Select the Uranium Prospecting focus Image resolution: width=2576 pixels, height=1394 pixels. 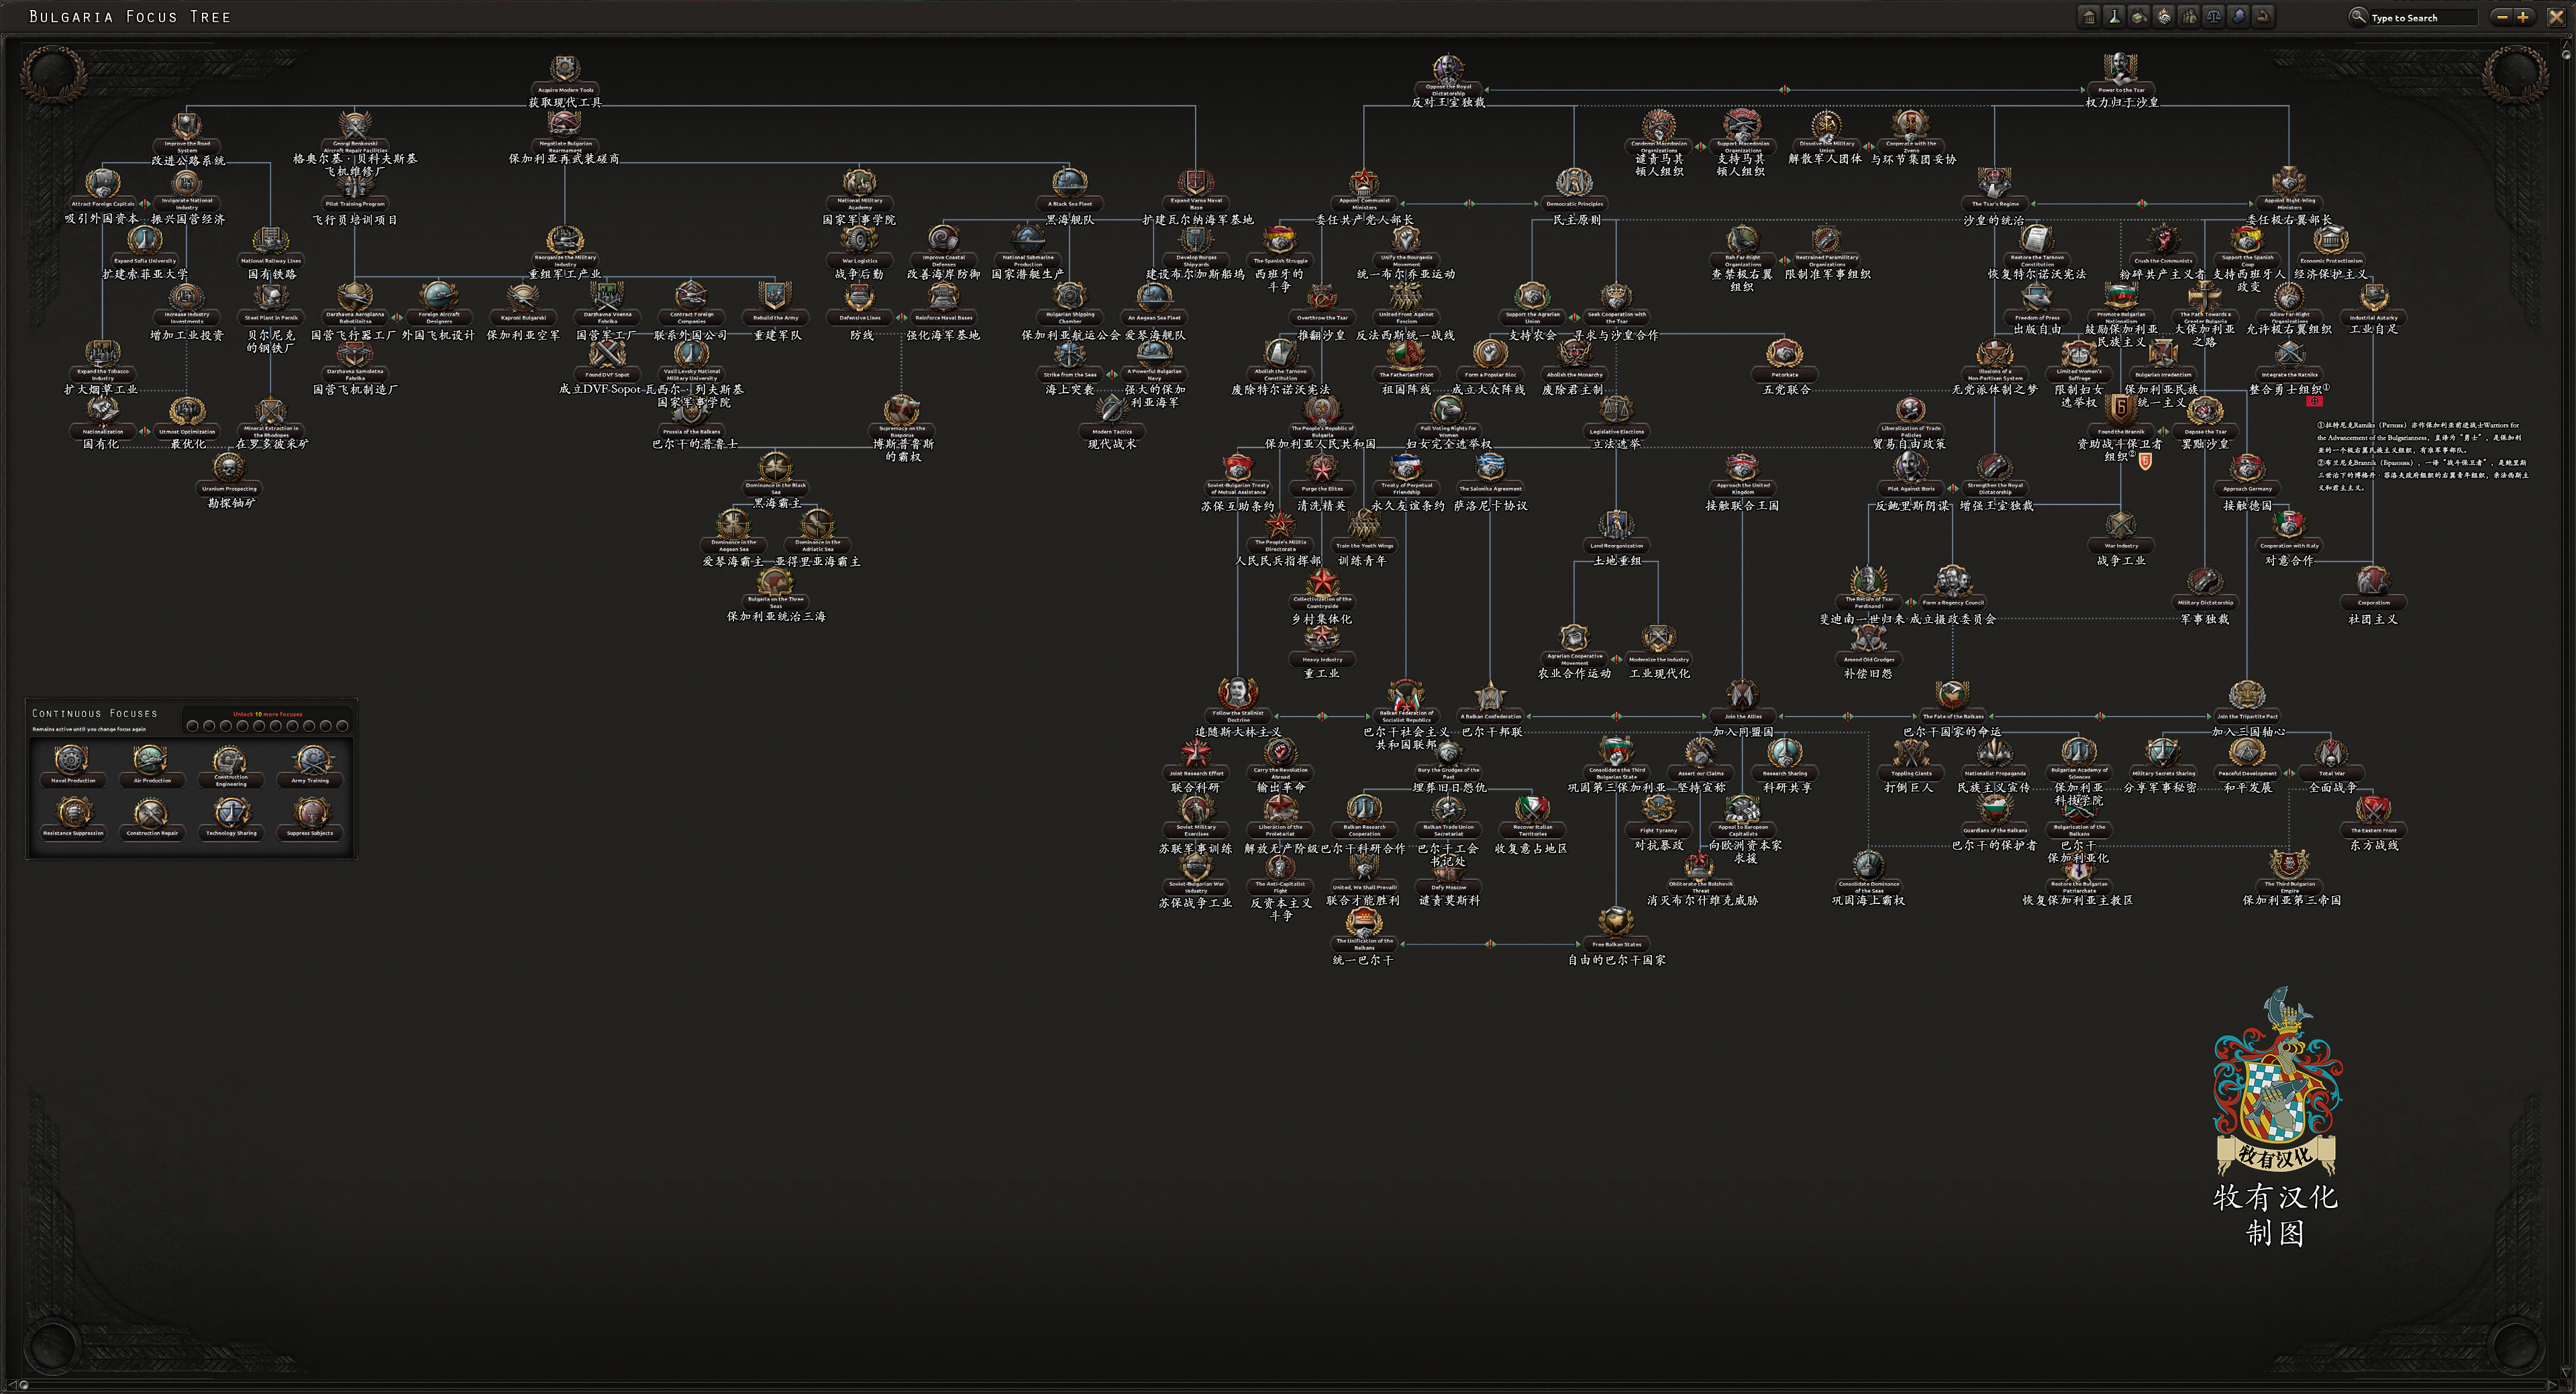point(229,475)
